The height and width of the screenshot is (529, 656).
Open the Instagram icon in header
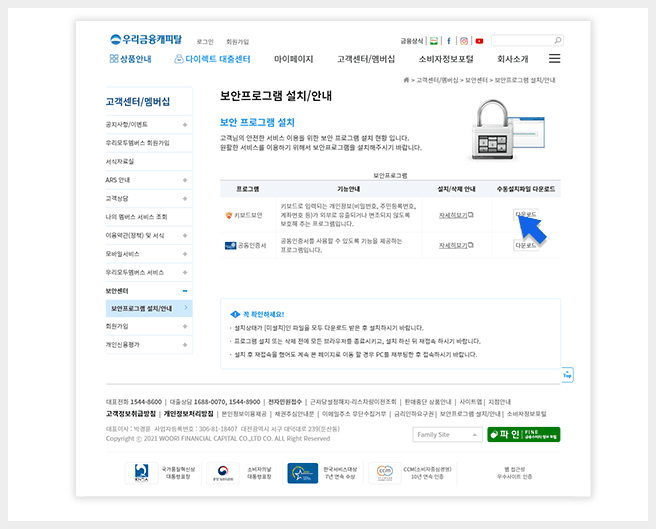pyautogui.click(x=464, y=41)
